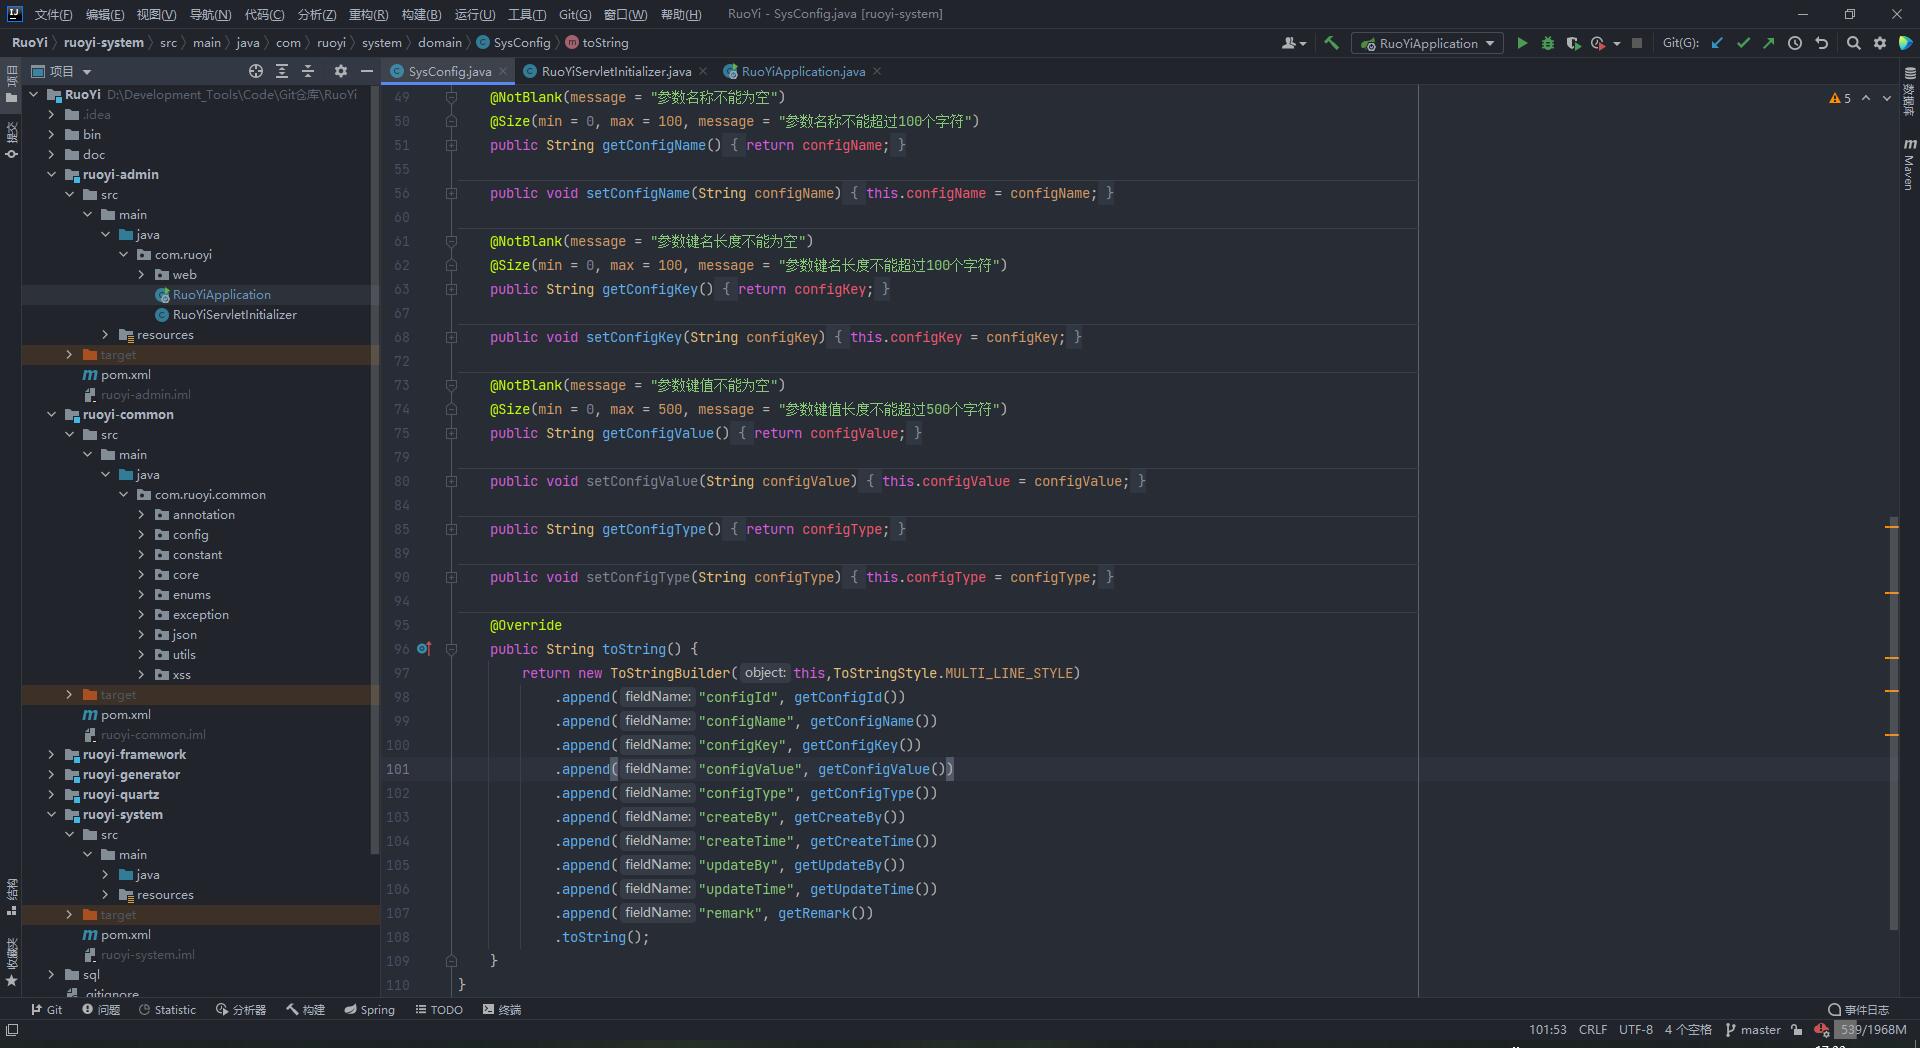This screenshot has height=1048, width=1920.
Task: Click the SysConfig breadcrumb in navigation bar
Action: 513,43
